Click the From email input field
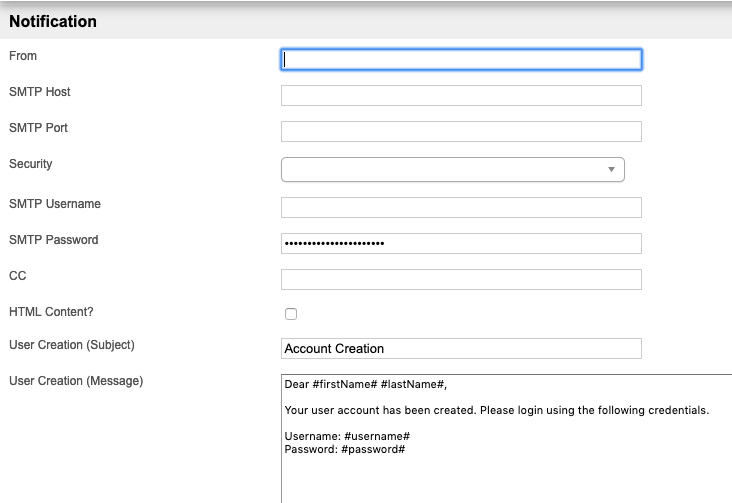The image size is (732, 503). [x=461, y=60]
